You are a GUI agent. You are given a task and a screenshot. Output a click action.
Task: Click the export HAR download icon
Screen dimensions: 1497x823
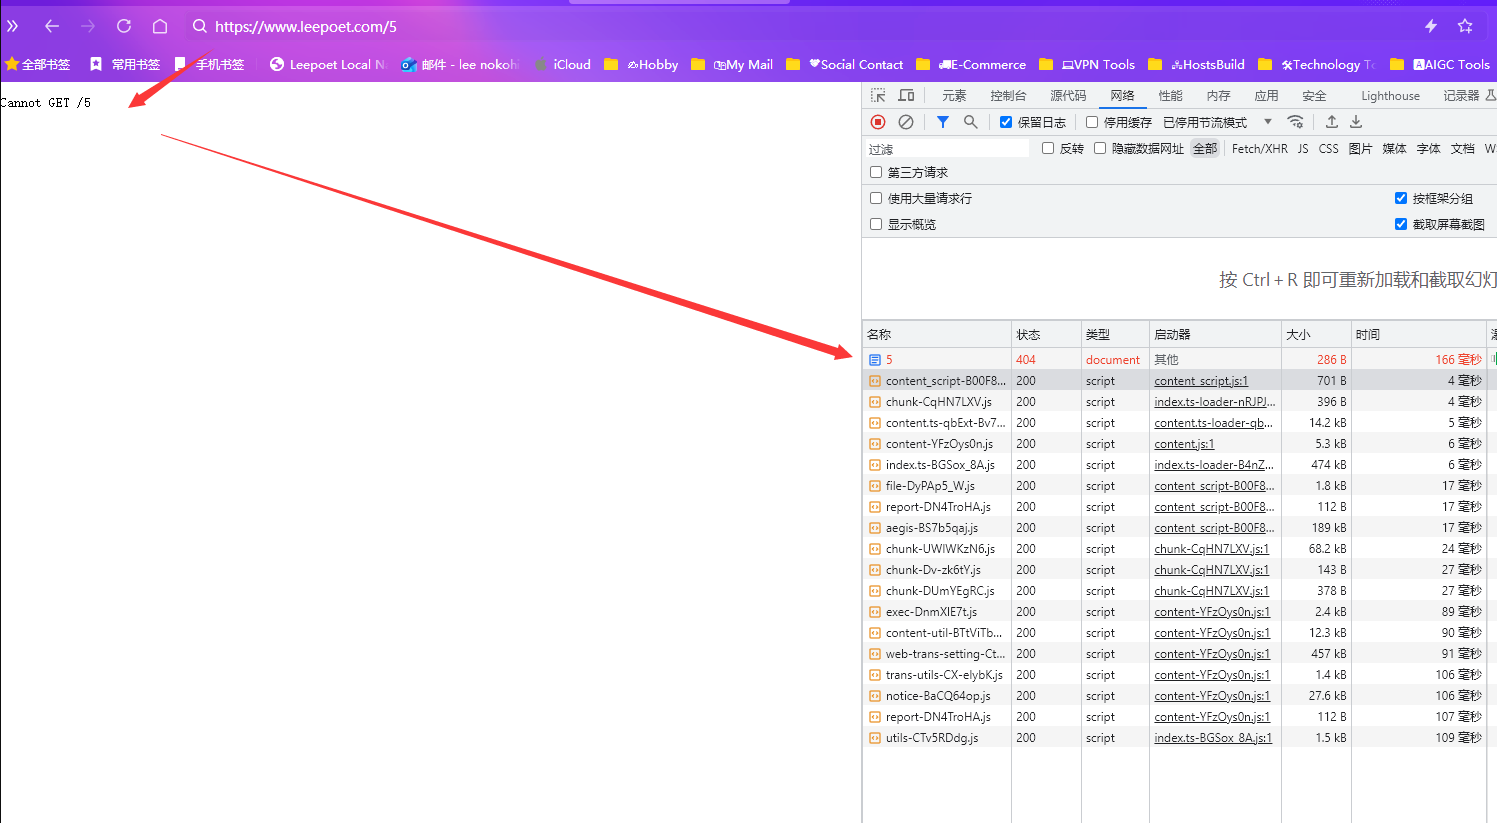(1356, 122)
